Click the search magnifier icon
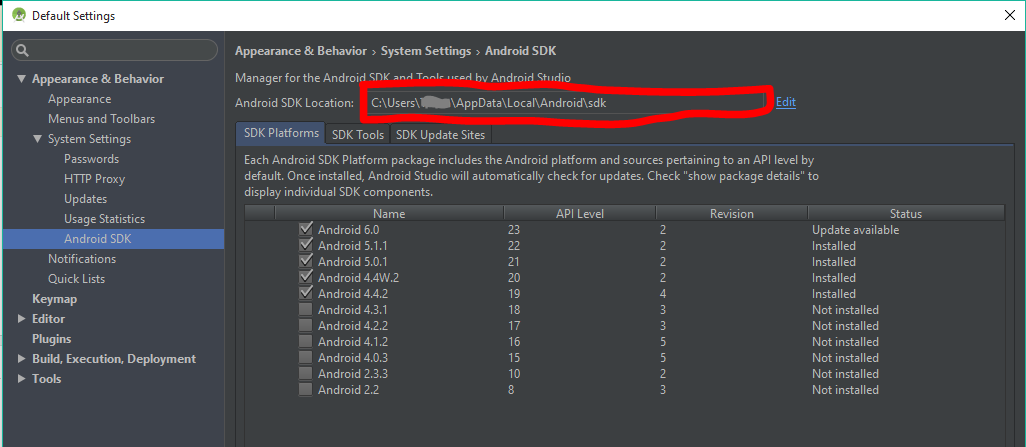Viewport: 1026px width, 447px height. click(22, 50)
